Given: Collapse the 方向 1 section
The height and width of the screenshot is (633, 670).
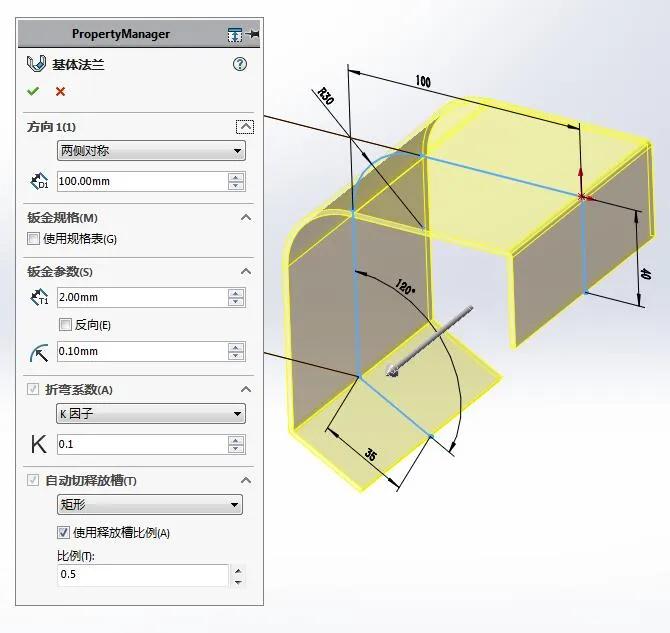Looking at the screenshot, I should click(x=245, y=127).
